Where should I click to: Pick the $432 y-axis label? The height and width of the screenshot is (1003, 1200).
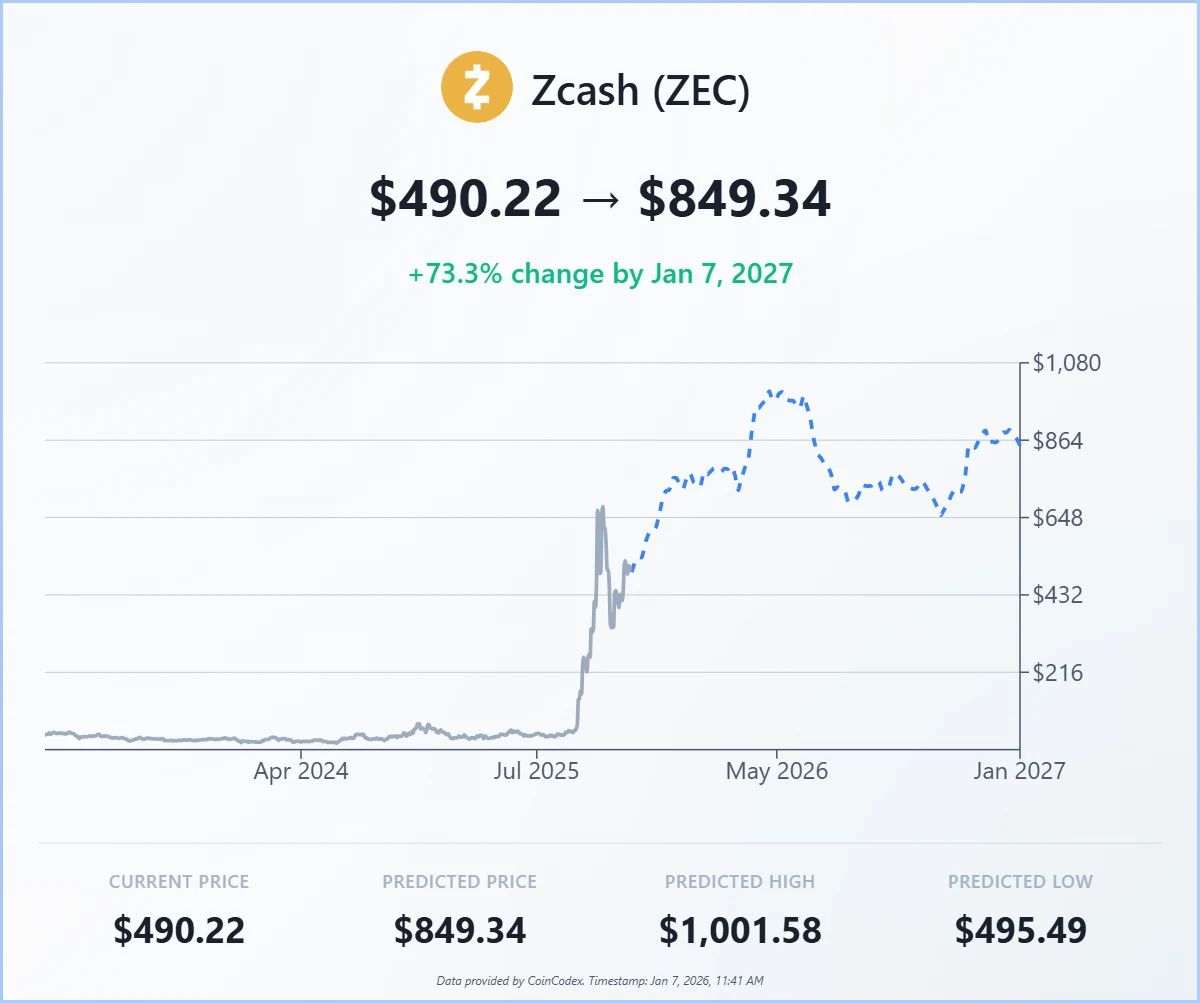1060,595
